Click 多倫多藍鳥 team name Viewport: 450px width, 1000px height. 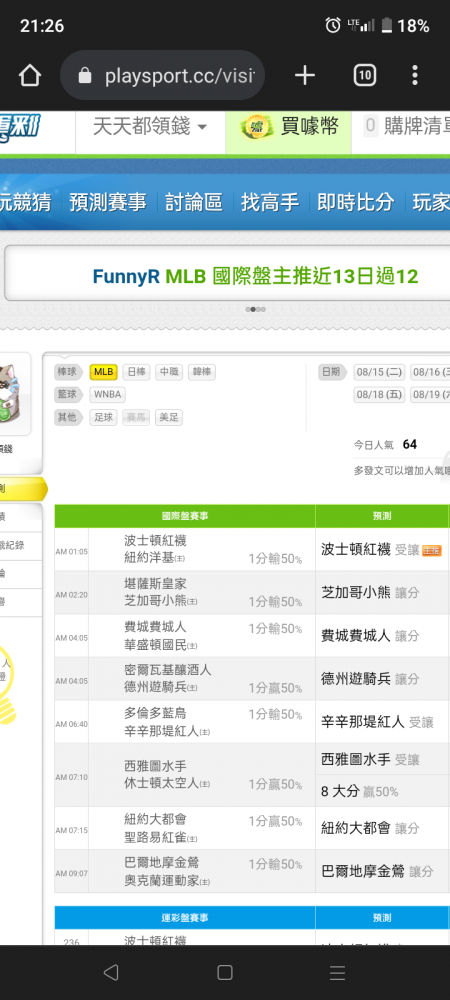[x=155, y=712]
